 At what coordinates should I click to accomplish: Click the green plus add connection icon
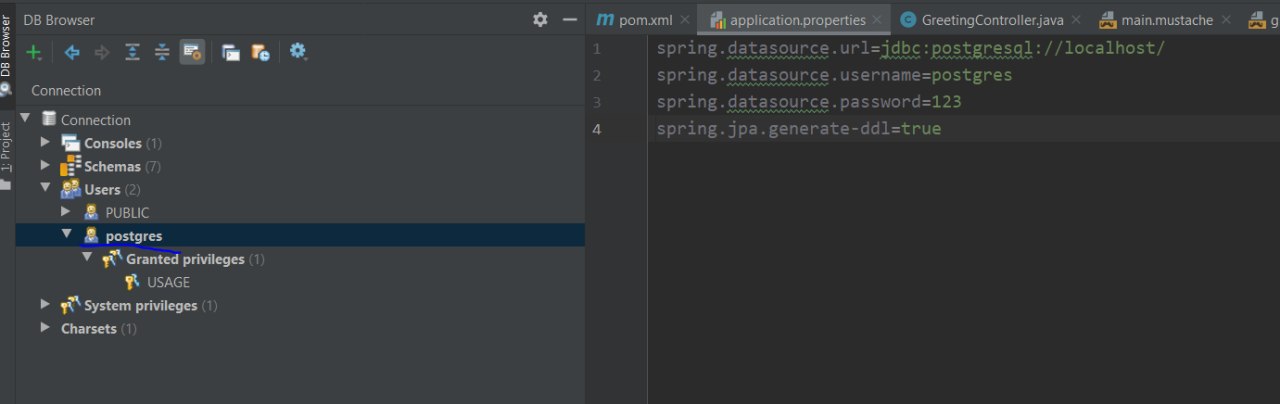tap(34, 52)
